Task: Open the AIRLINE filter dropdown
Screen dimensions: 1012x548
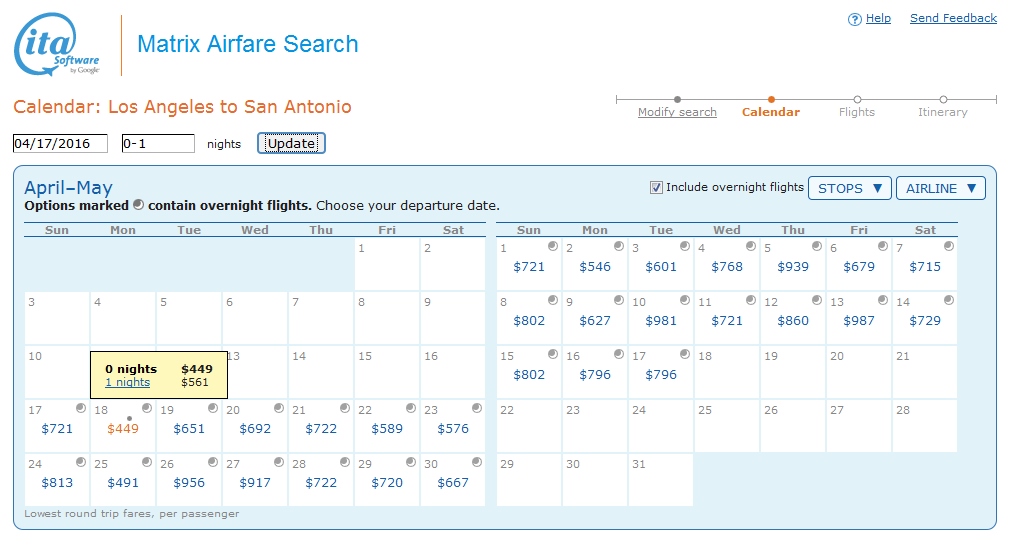Action: (x=940, y=188)
